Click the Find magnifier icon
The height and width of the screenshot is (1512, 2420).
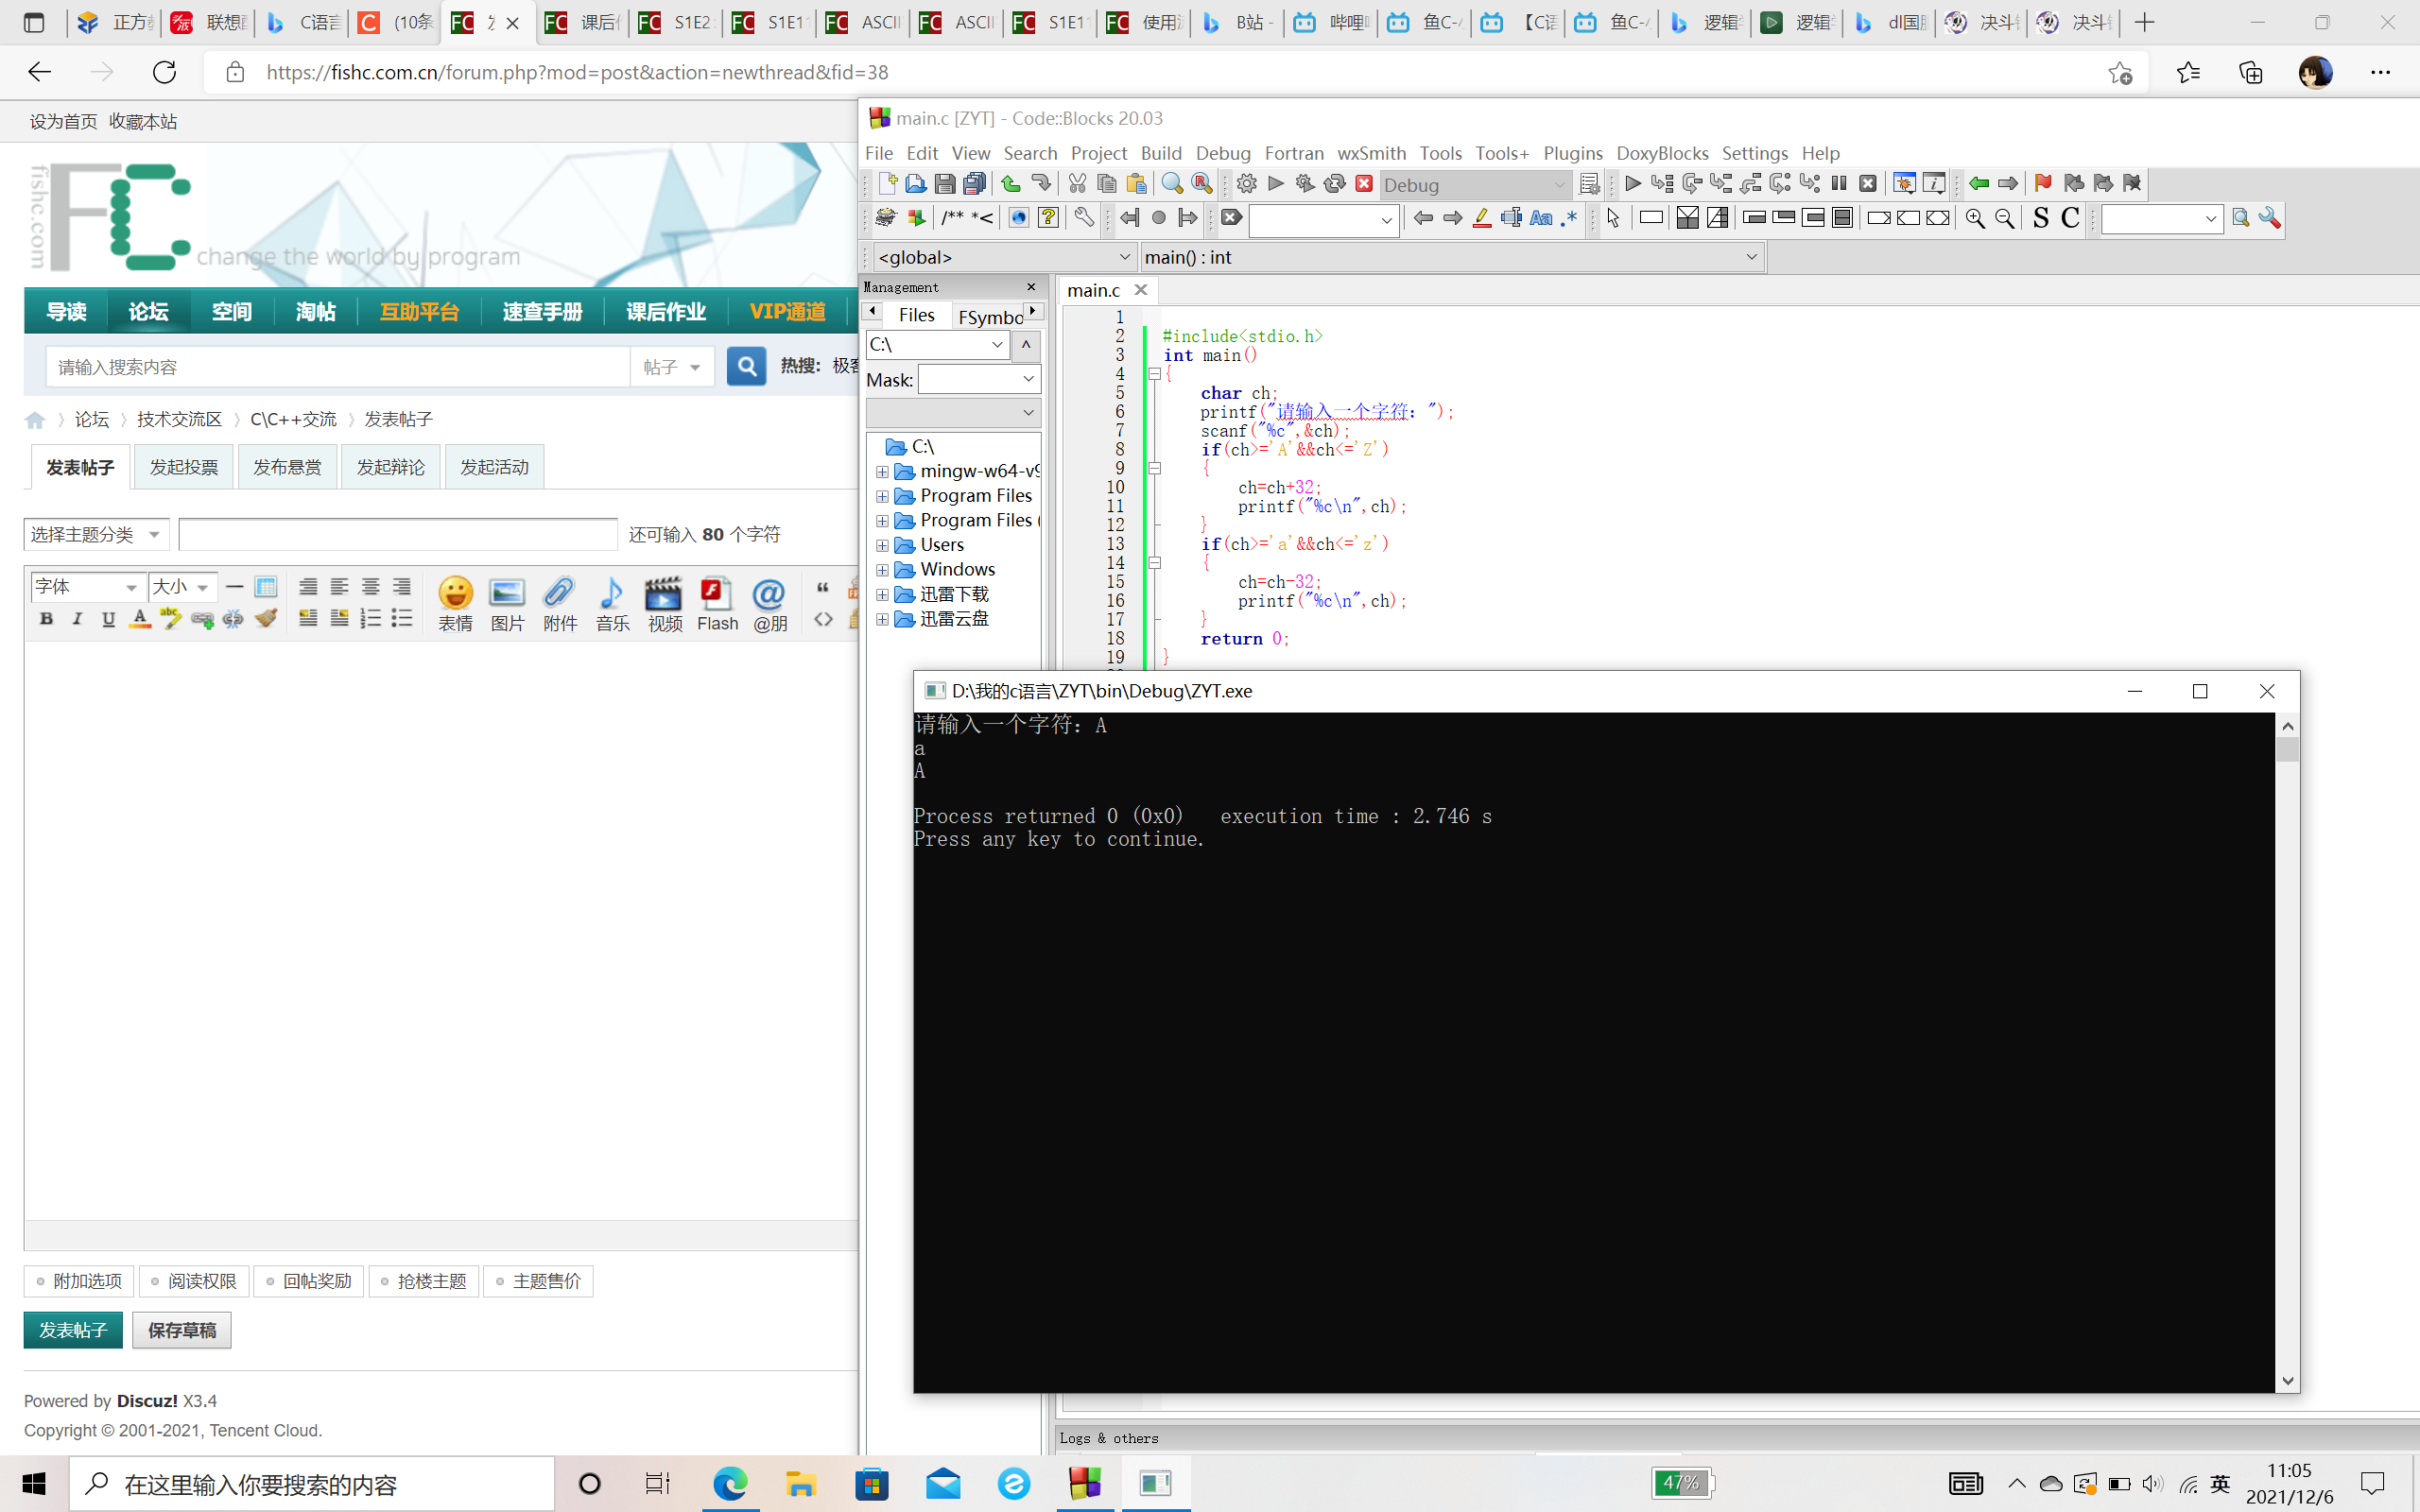click(1172, 183)
